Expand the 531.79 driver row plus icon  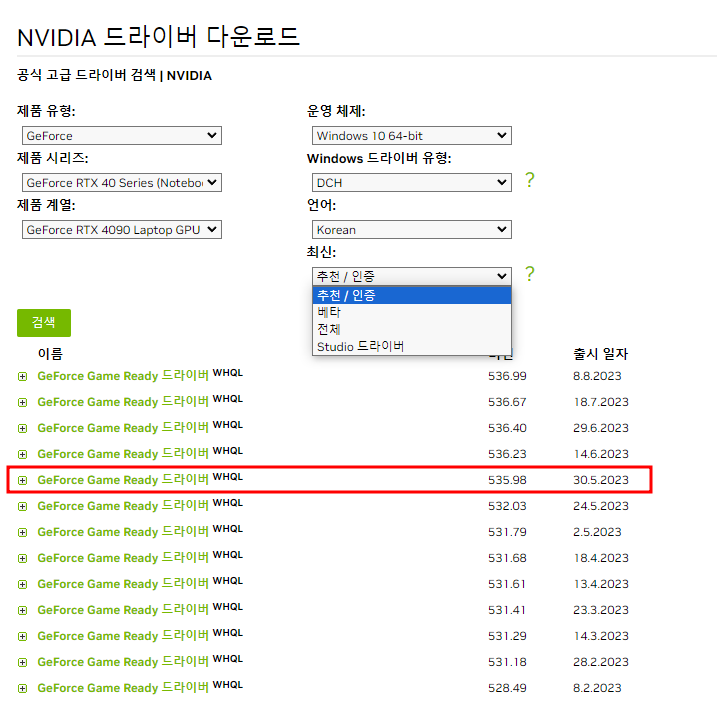22,532
